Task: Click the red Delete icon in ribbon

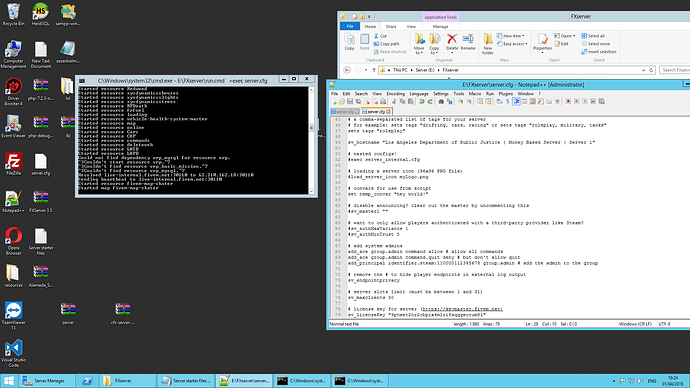Action: point(452,42)
